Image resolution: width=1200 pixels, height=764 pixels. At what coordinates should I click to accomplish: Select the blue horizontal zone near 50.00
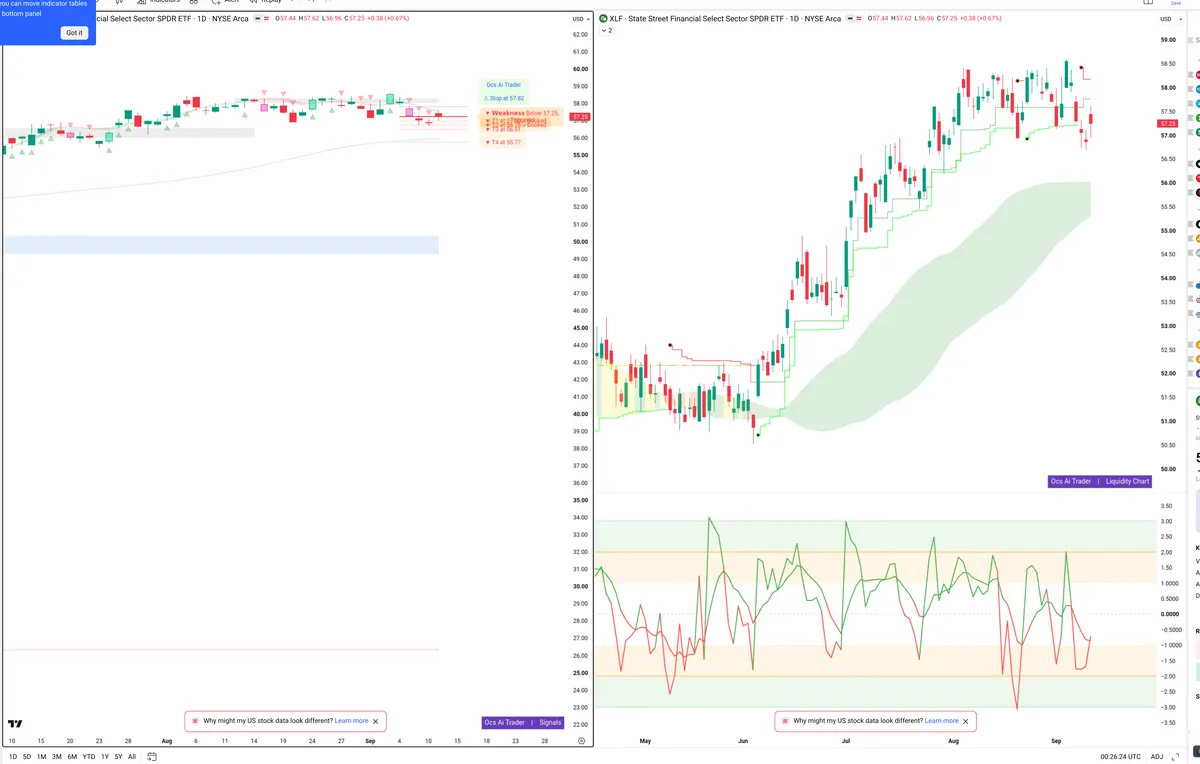click(x=221, y=244)
